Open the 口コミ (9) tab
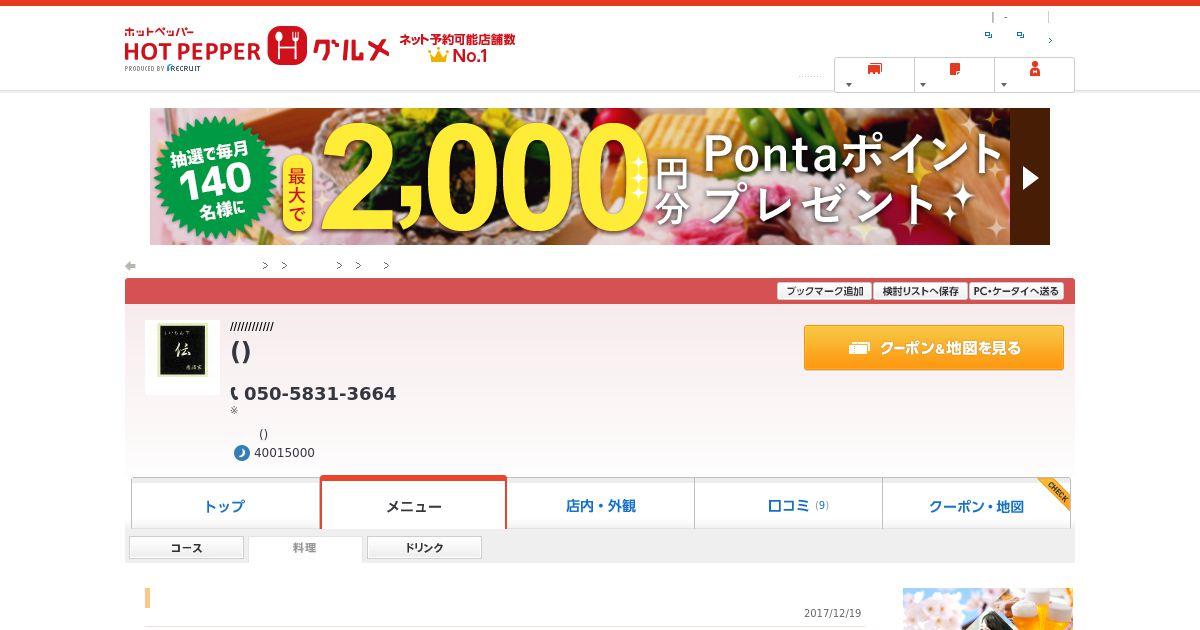 (x=788, y=504)
